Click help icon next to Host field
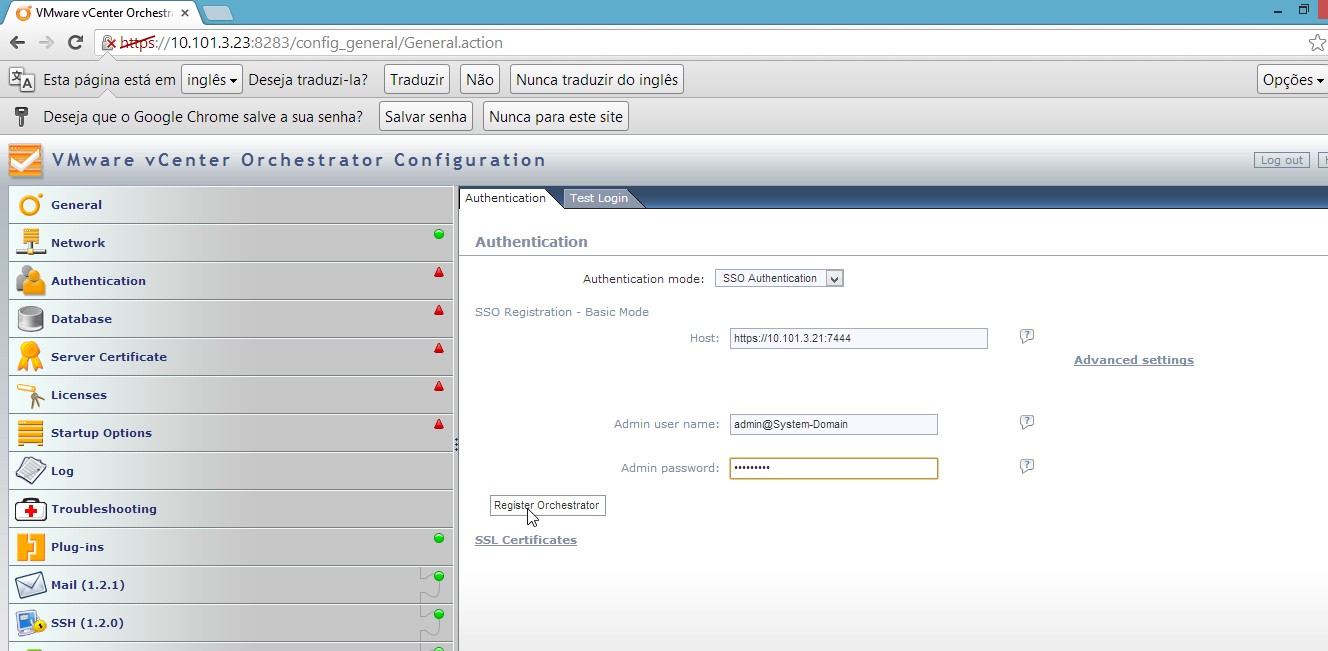Image resolution: width=1328 pixels, height=651 pixels. coord(1026,337)
